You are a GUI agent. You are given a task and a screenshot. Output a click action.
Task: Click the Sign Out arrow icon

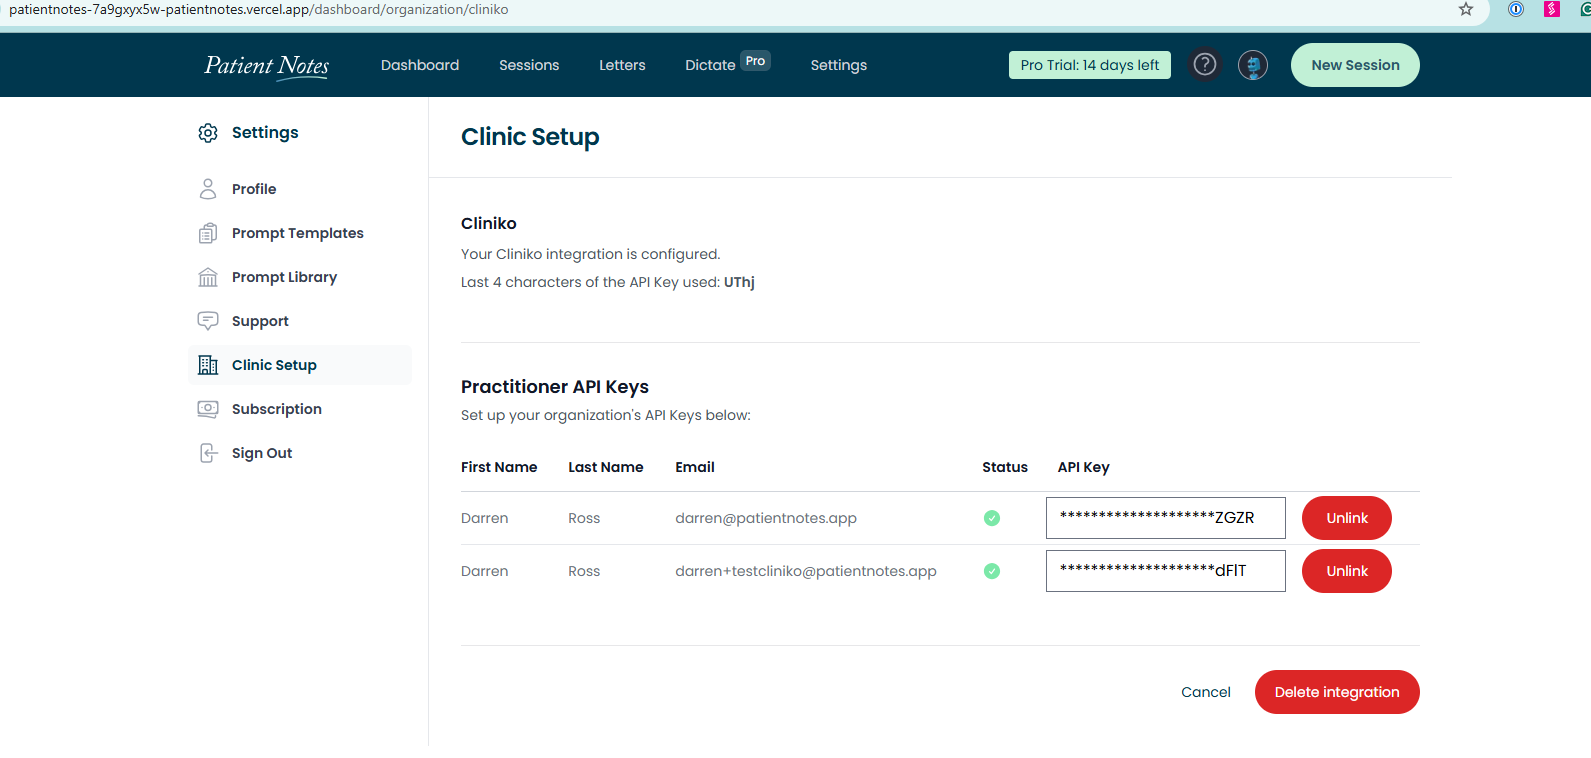[x=208, y=453]
